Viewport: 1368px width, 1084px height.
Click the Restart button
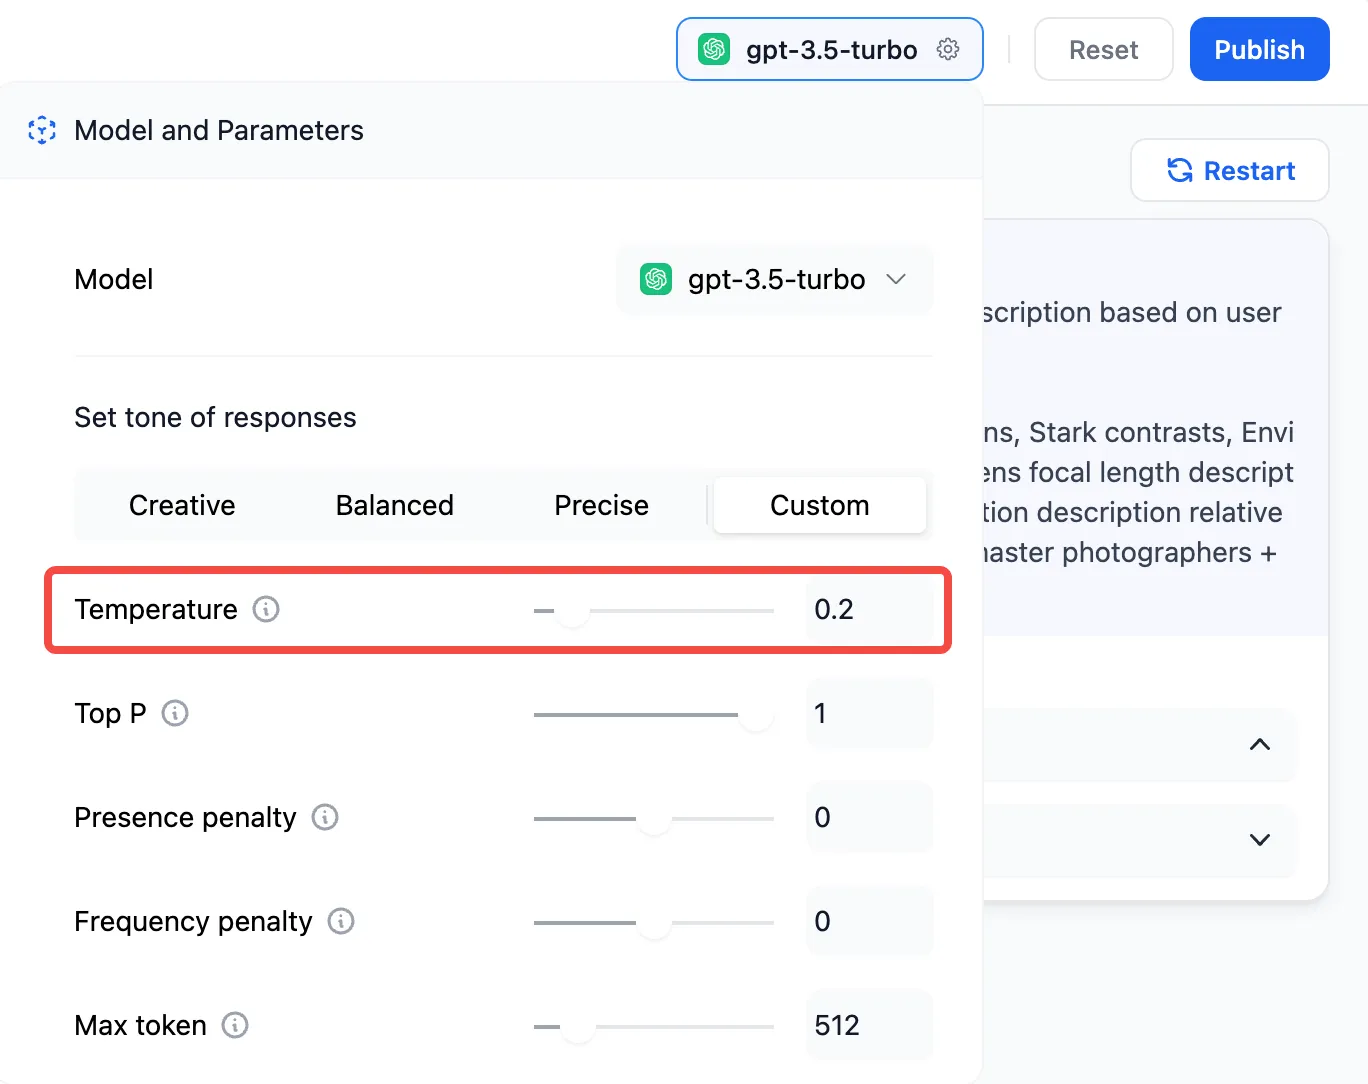point(1230,171)
